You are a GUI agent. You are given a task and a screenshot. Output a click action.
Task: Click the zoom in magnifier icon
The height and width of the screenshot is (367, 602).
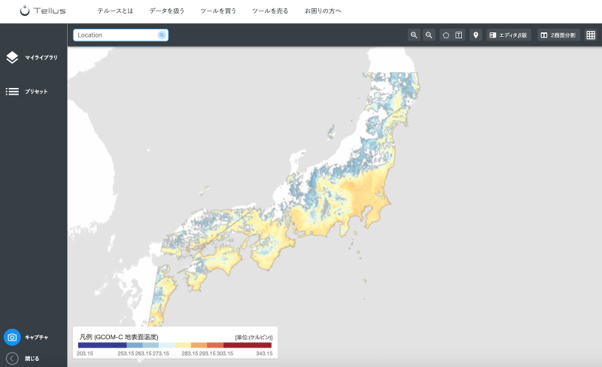click(x=413, y=35)
